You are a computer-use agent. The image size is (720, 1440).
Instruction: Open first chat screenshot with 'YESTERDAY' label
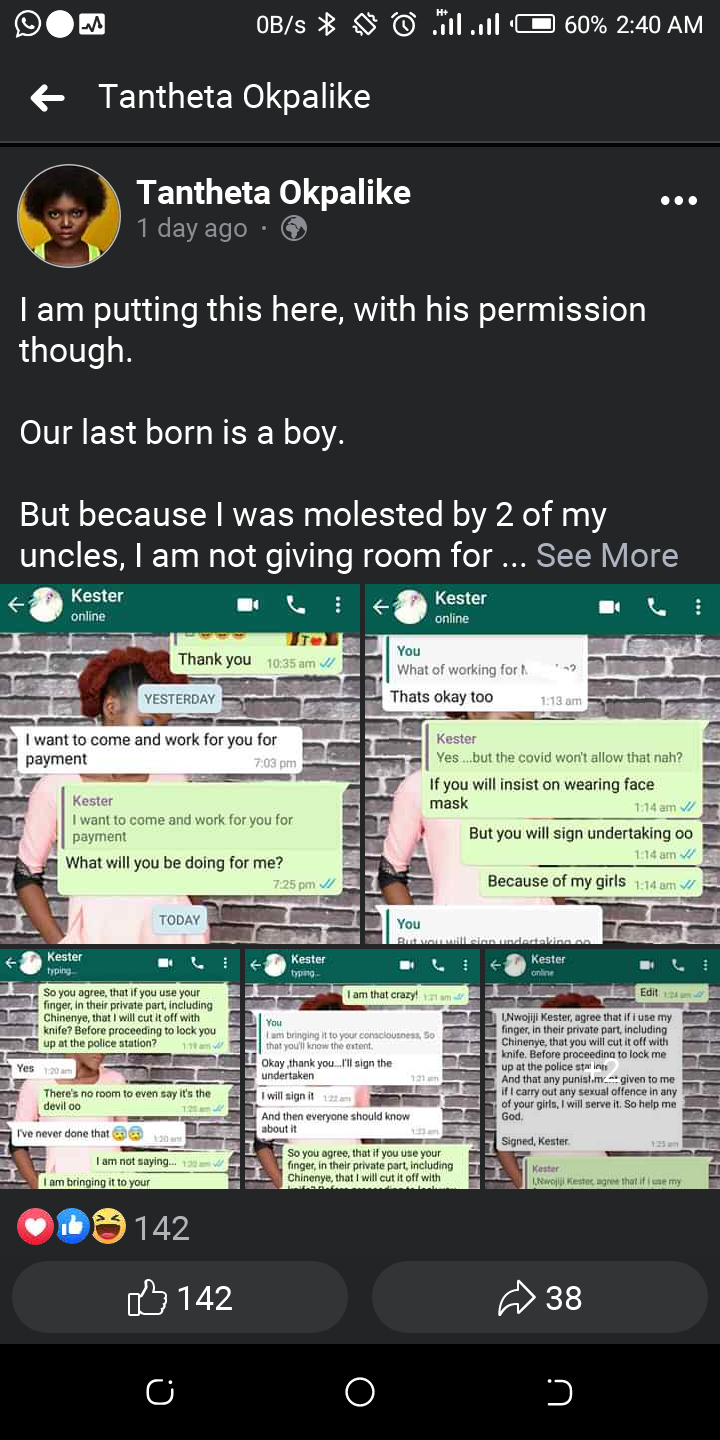click(x=180, y=764)
